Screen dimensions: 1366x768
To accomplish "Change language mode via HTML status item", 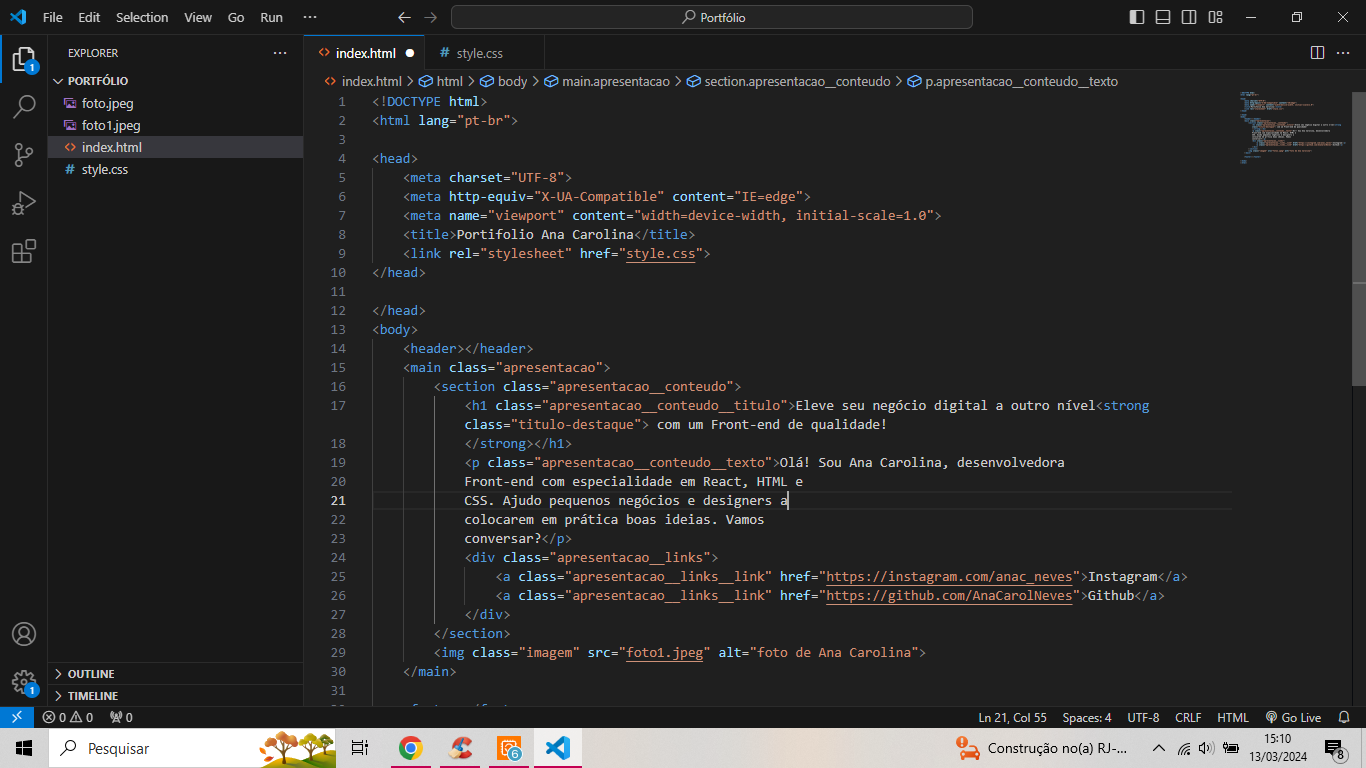I will [x=1233, y=717].
